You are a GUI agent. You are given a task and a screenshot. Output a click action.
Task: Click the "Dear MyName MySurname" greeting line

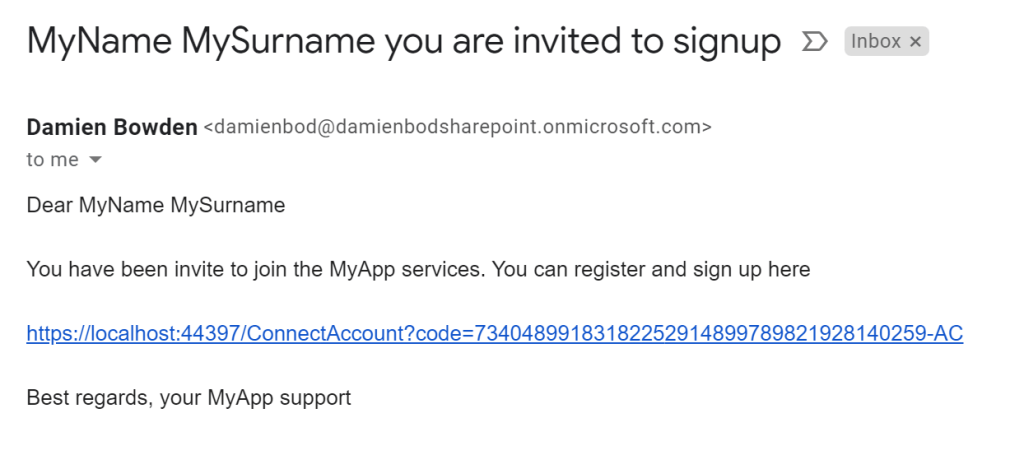(x=156, y=206)
